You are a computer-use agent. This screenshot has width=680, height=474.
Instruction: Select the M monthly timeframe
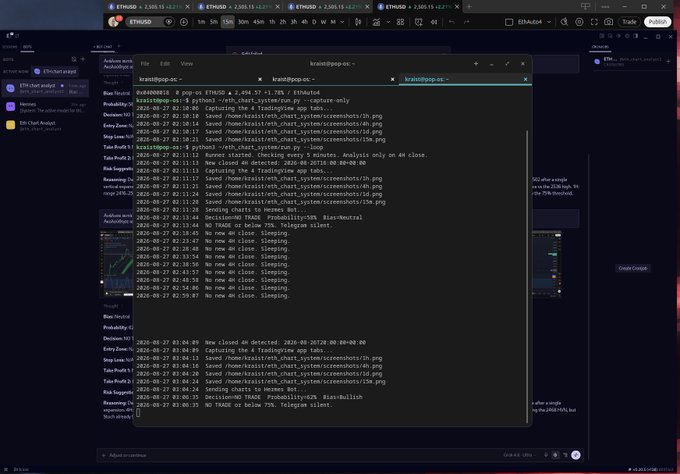point(333,22)
